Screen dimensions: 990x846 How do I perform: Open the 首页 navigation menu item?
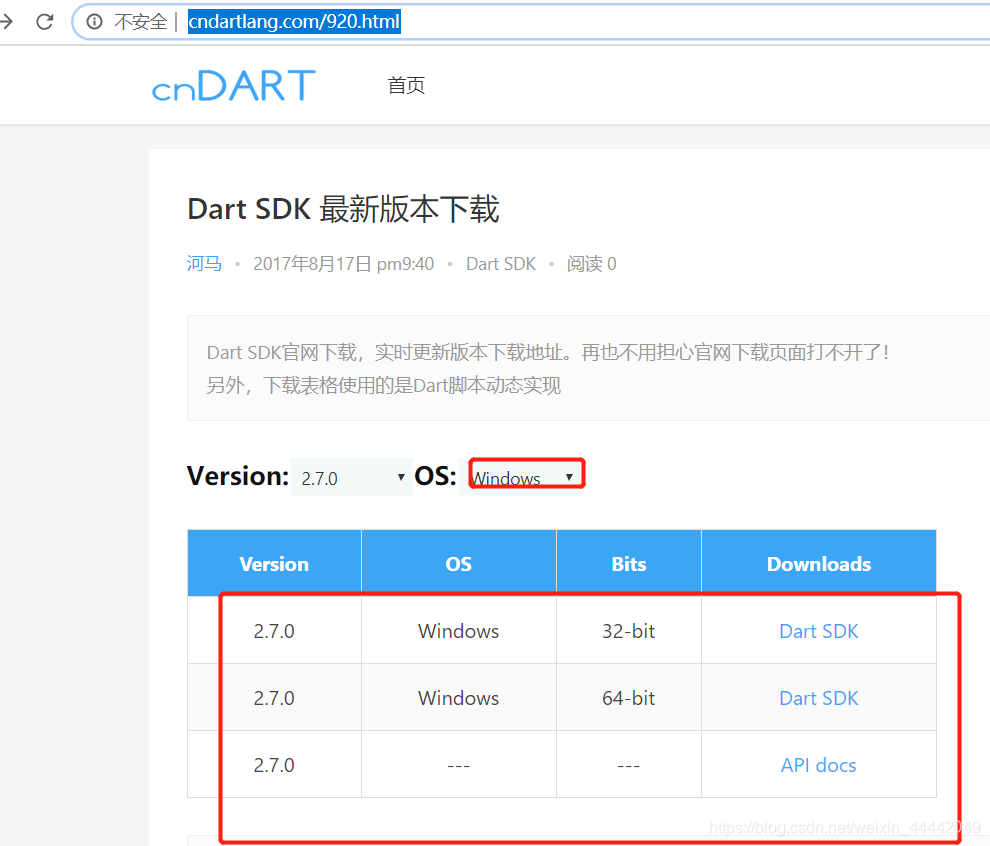(x=406, y=85)
